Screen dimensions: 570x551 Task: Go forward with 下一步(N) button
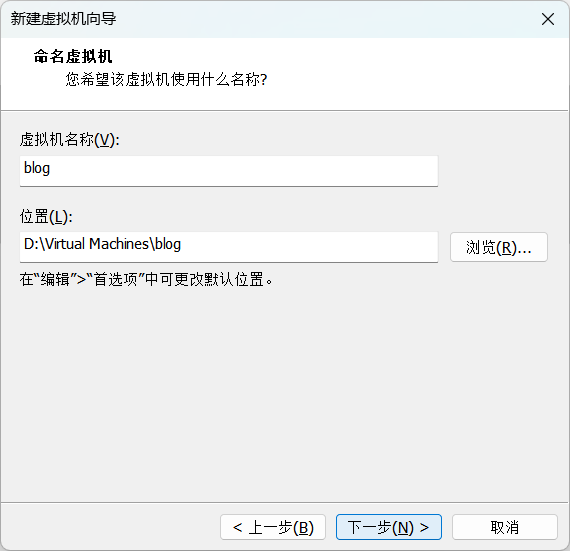pyautogui.click(x=389, y=527)
